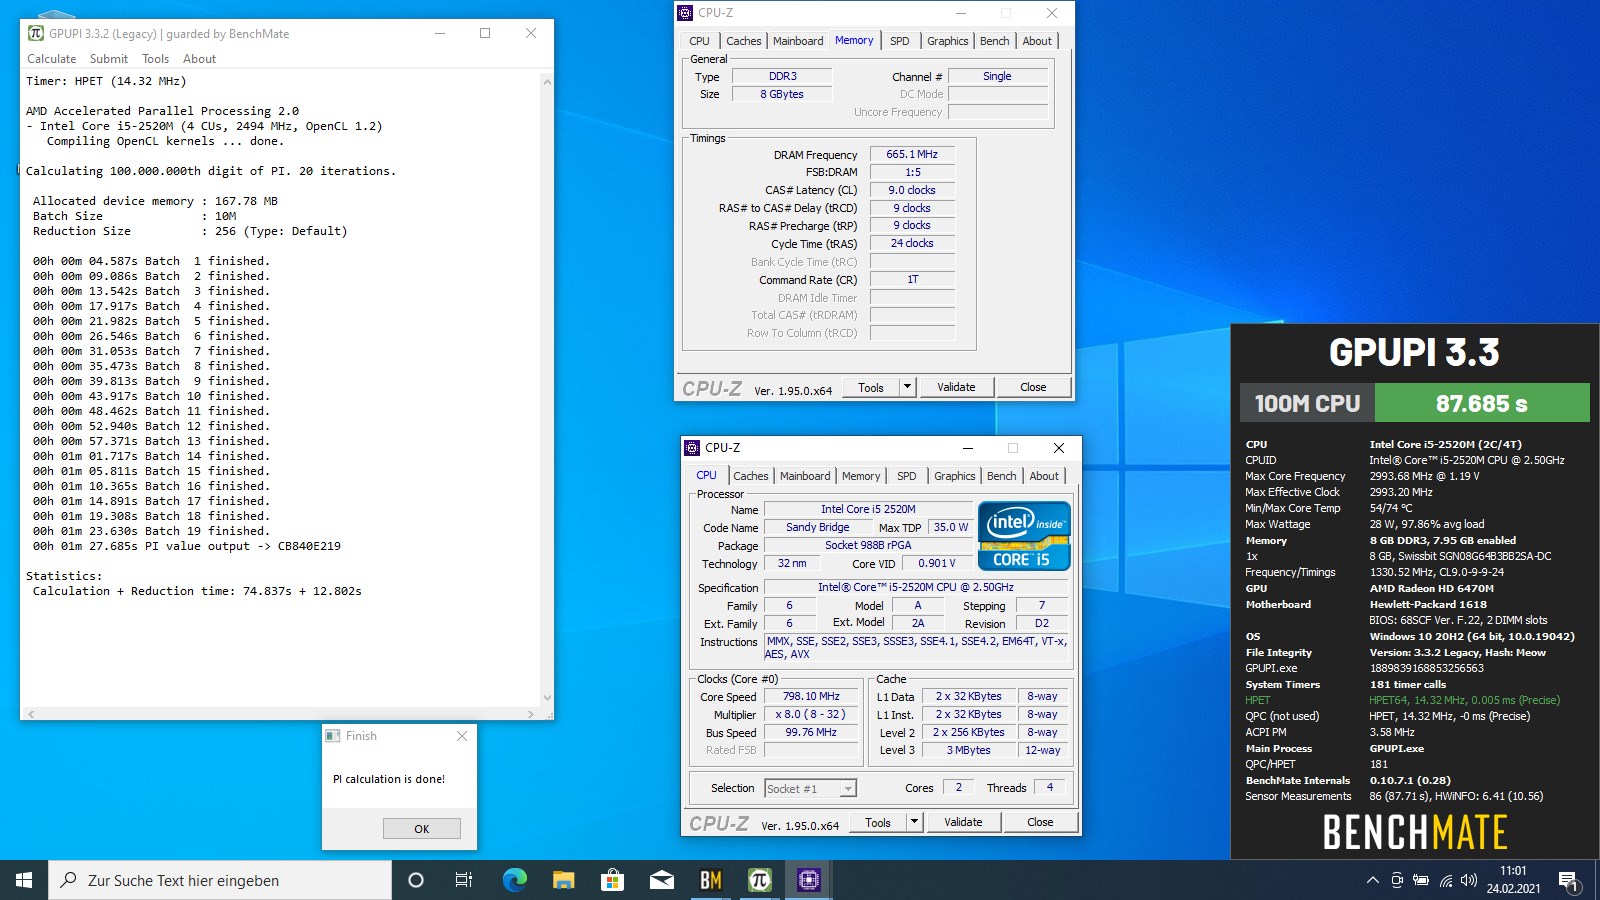Click the GPUPI window title bar pi icon
Screen dimensions: 1600x900
[35, 33]
